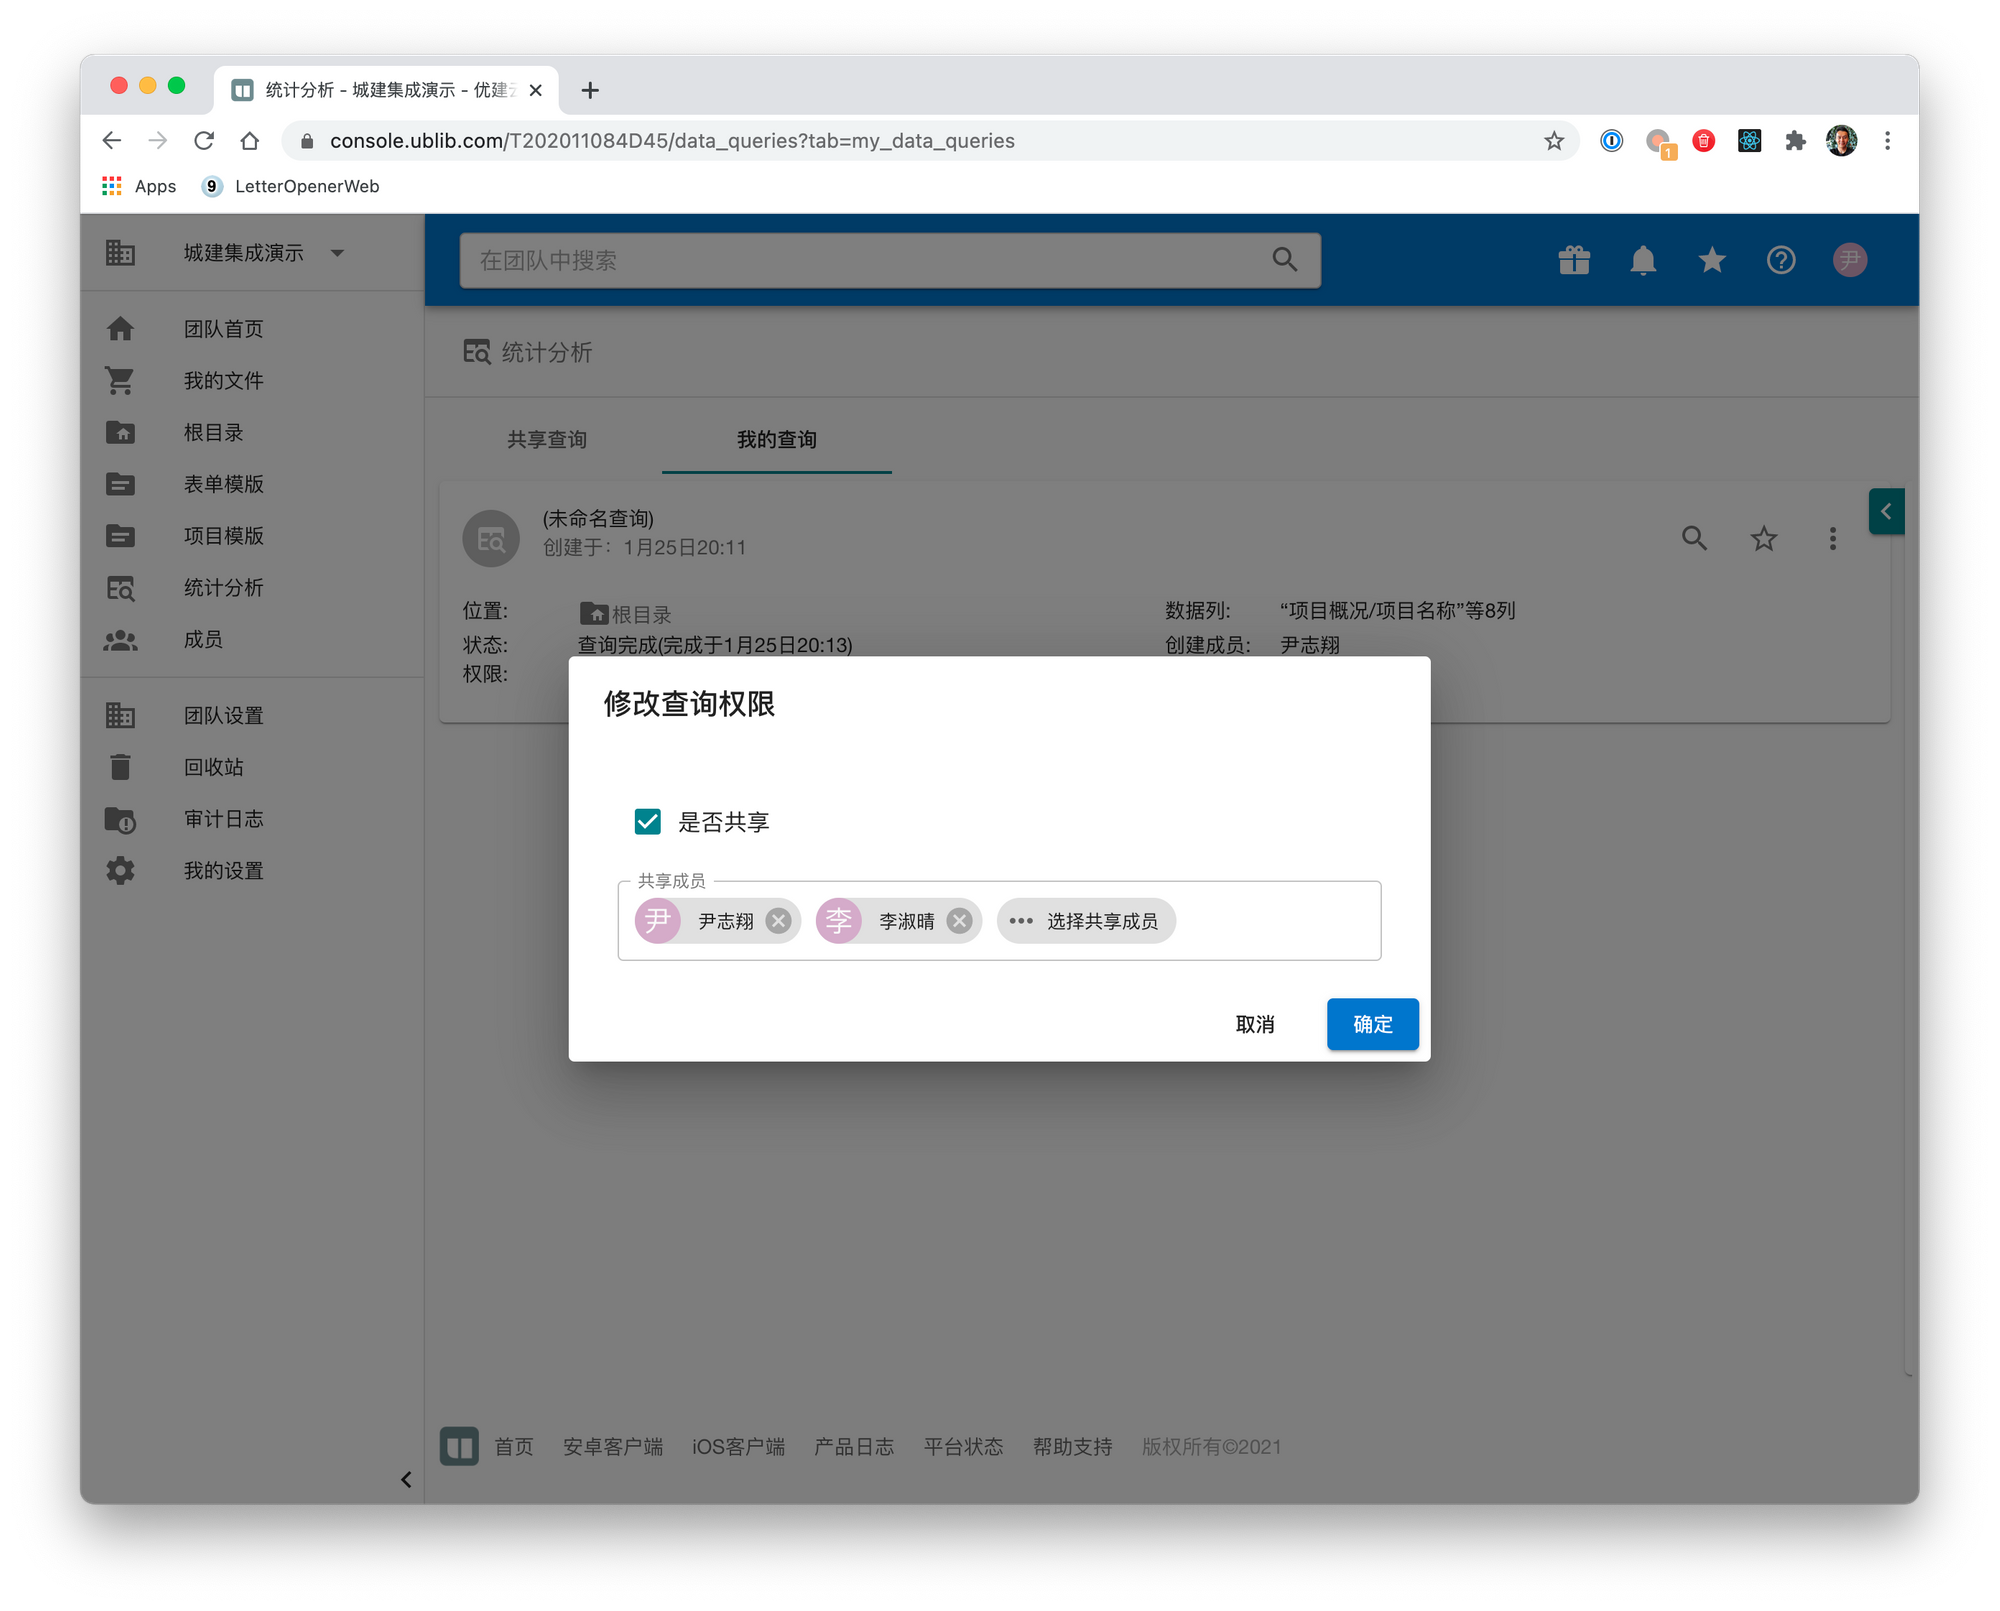This screenshot has width=2000, height=1611.
Task: Expand the 城建集成演示 team dropdown
Action: (x=337, y=253)
